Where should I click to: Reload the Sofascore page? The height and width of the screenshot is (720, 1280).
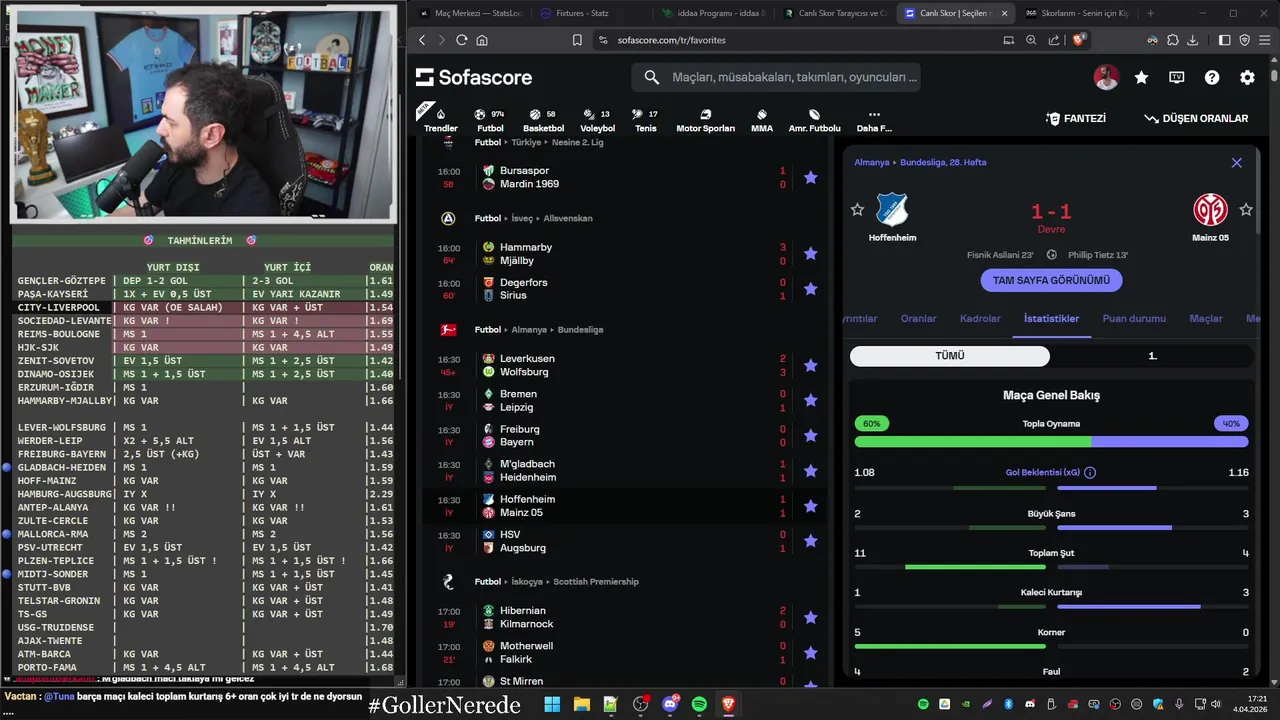click(461, 40)
